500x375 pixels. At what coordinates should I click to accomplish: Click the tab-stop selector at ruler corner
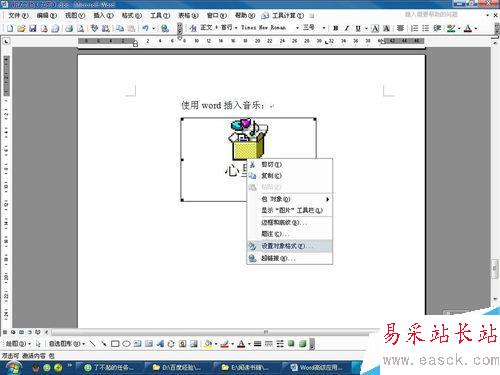click(6, 41)
